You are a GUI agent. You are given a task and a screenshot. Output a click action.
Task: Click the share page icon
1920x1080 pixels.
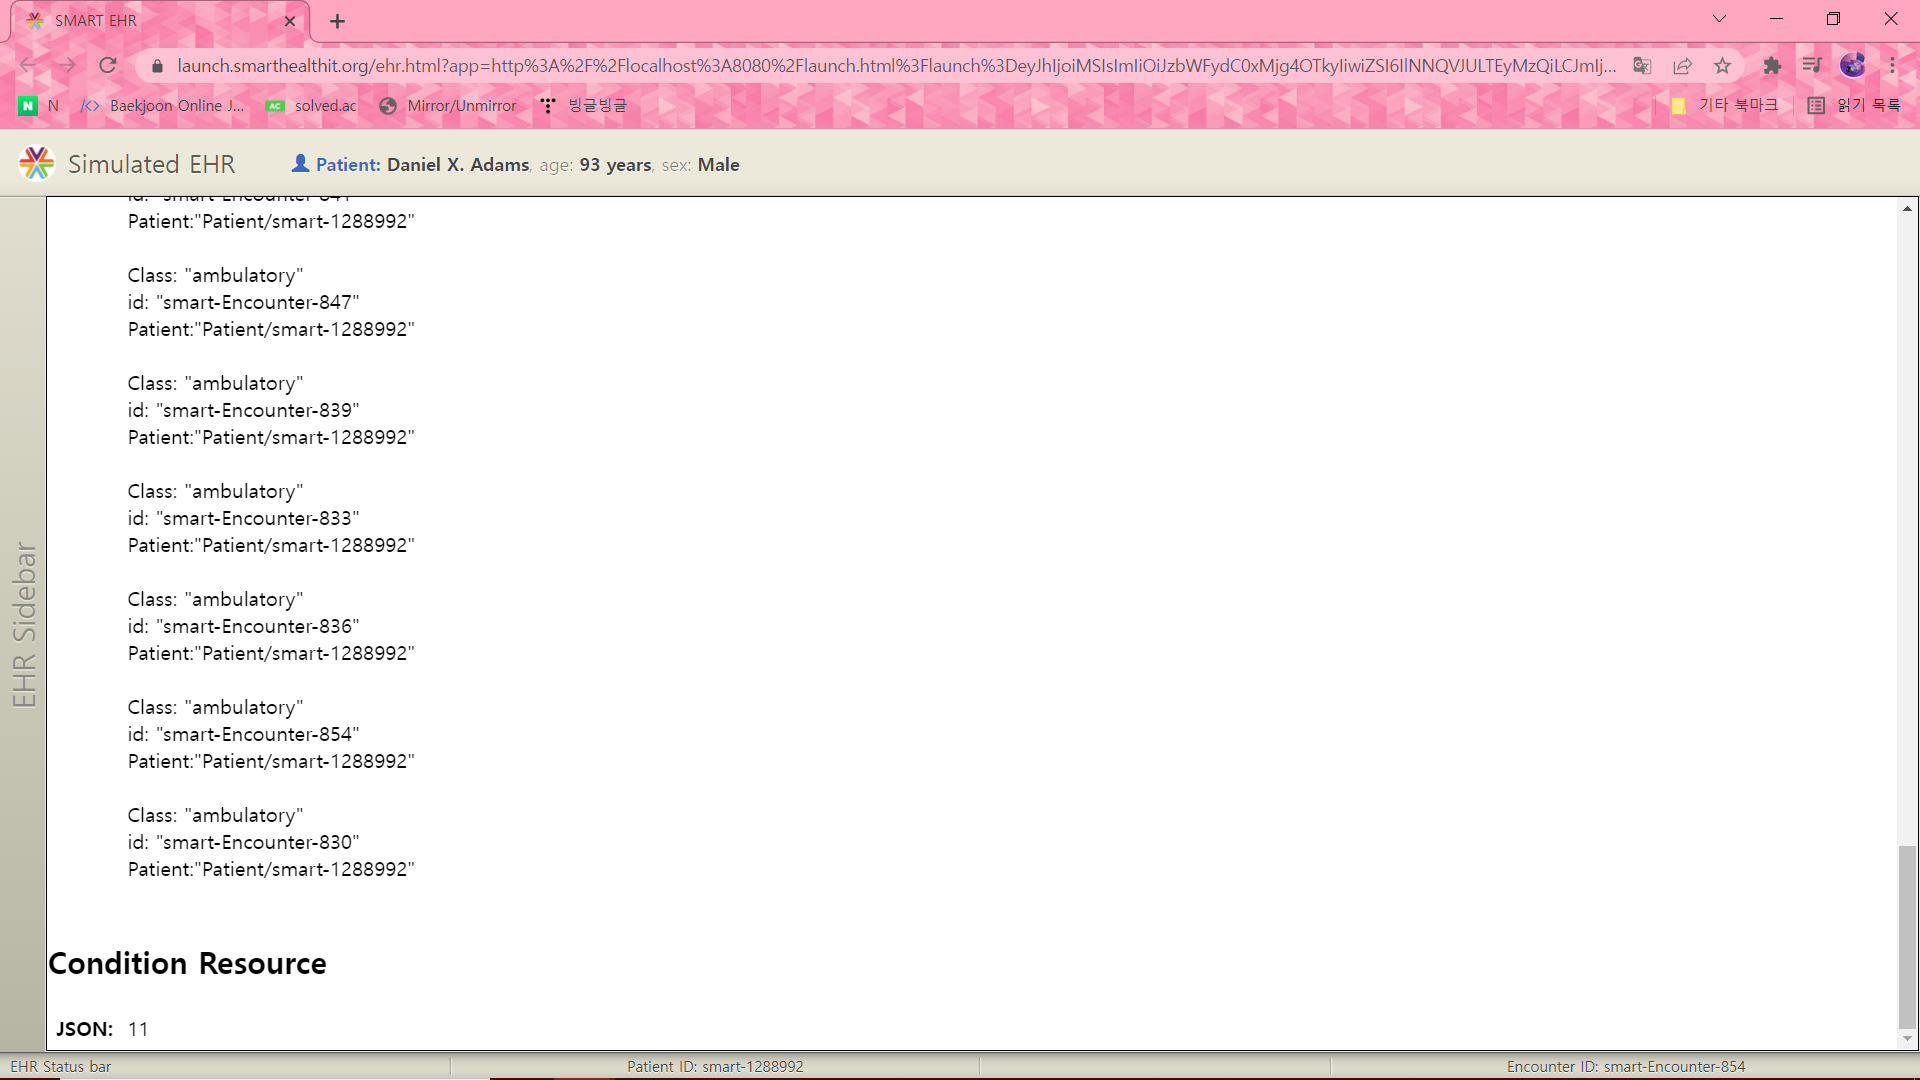pyautogui.click(x=1682, y=66)
